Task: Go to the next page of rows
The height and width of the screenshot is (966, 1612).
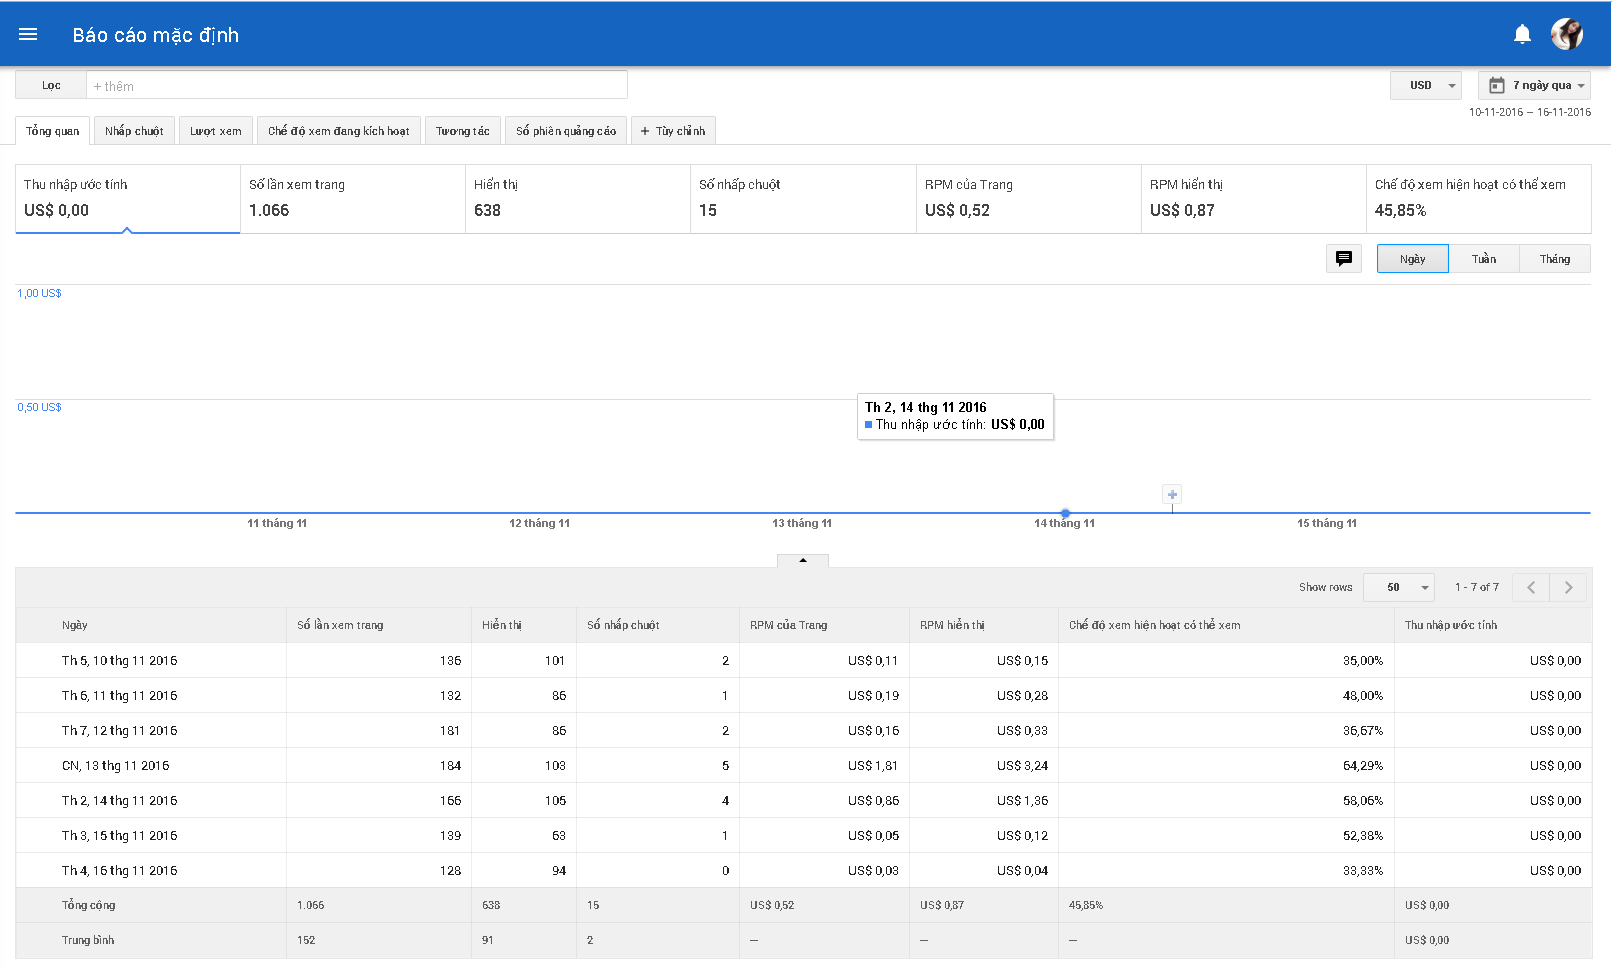Action: point(1568,588)
